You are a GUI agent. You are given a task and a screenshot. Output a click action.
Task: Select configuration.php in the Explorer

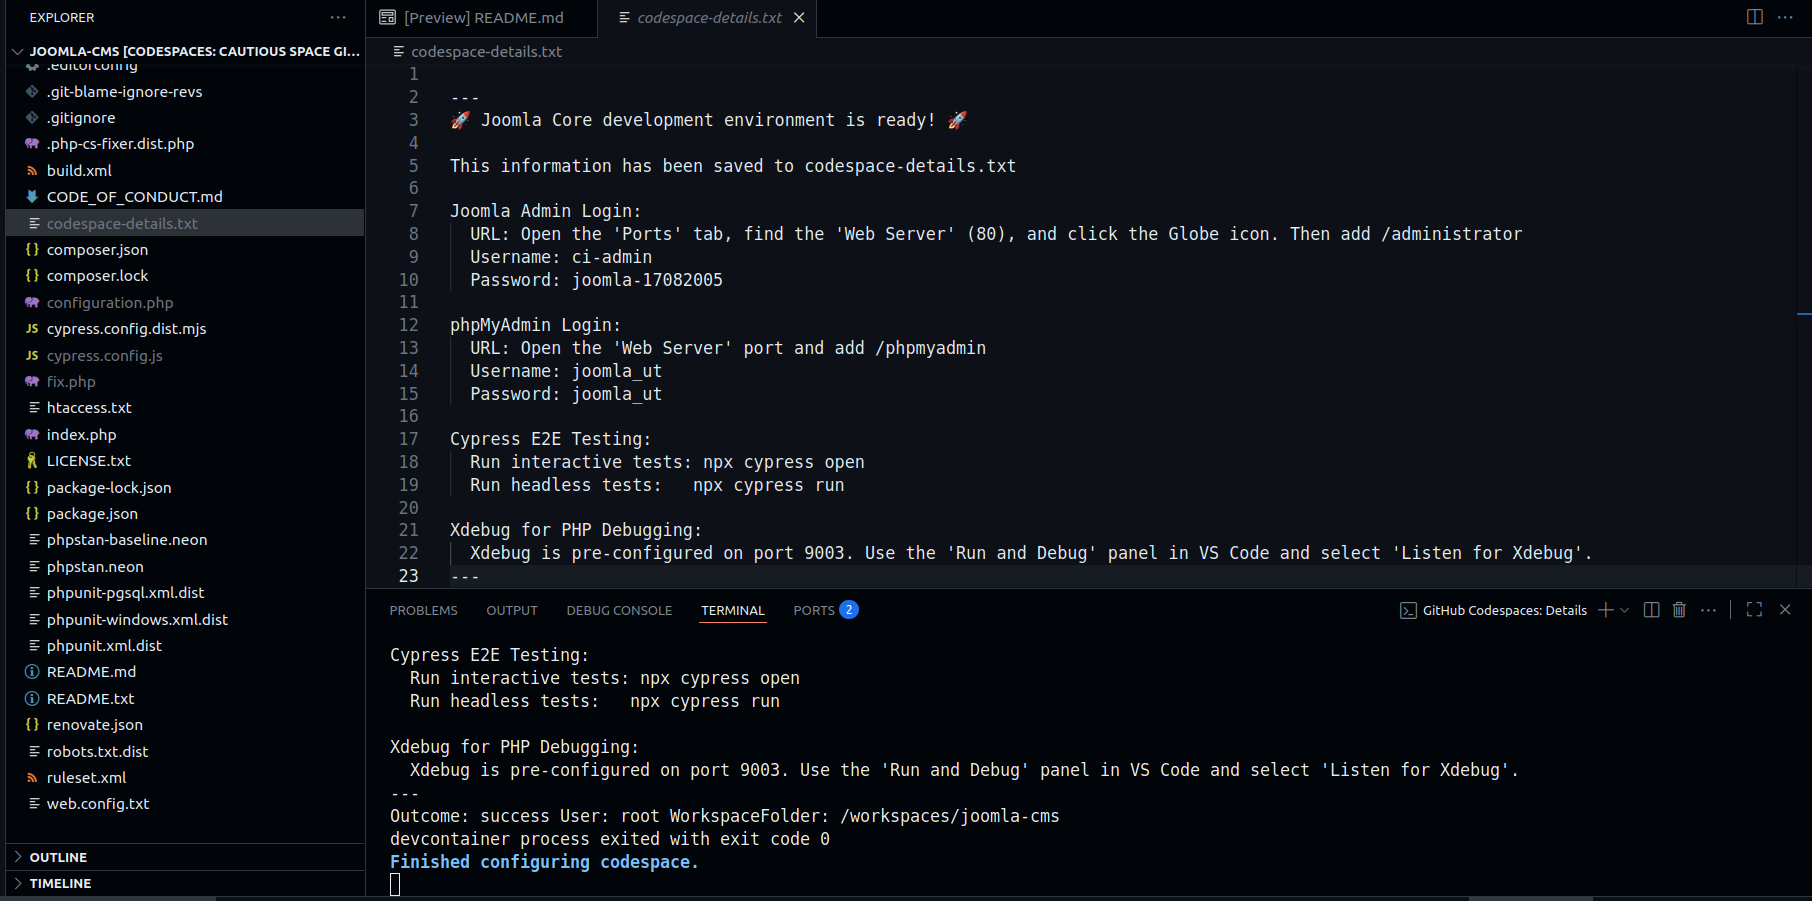[x=110, y=302]
